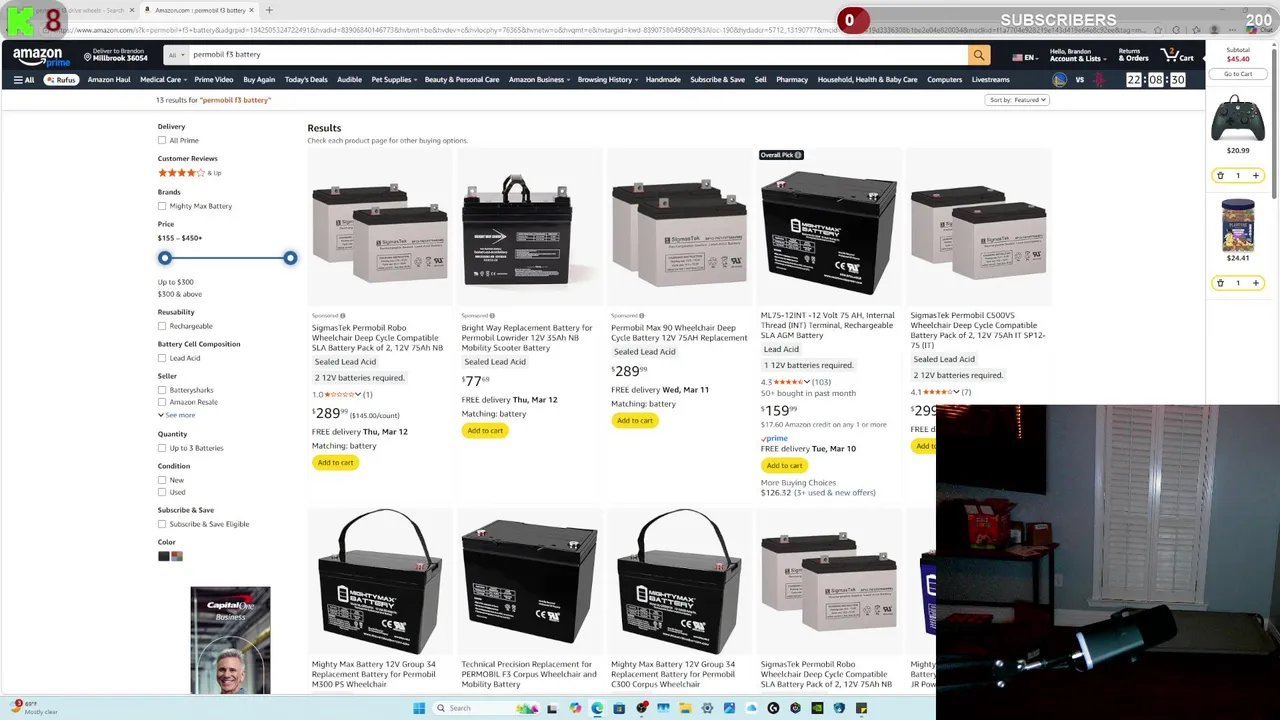The image size is (1280, 720).
Task: Check Subscribe & Save Eligible filter
Action: click(162, 524)
